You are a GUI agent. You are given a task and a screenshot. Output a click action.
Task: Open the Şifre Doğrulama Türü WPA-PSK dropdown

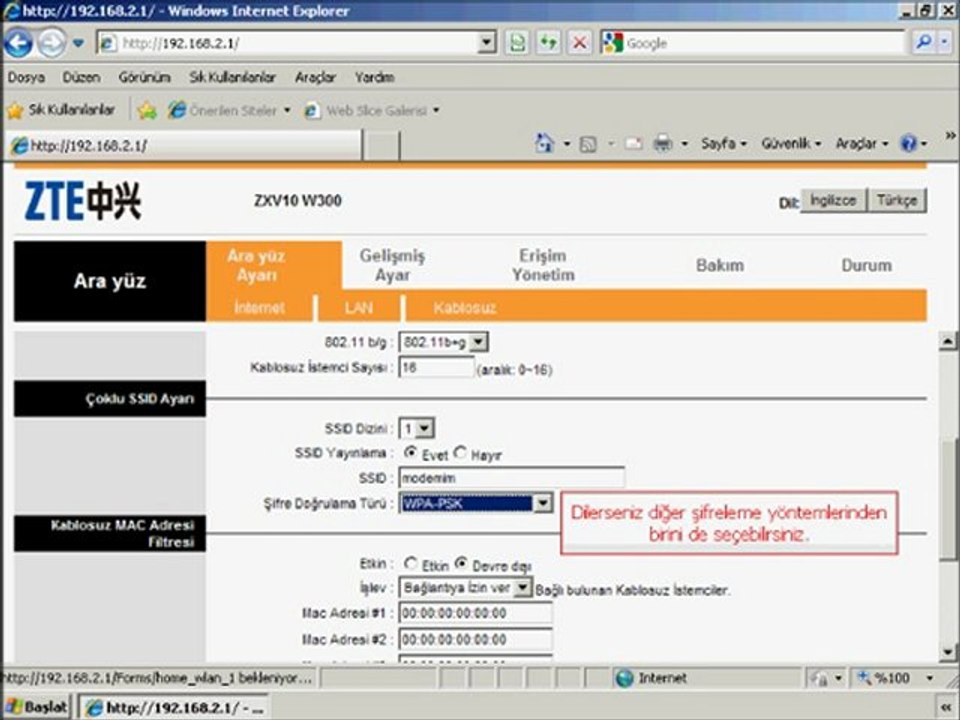tap(475, 503)
